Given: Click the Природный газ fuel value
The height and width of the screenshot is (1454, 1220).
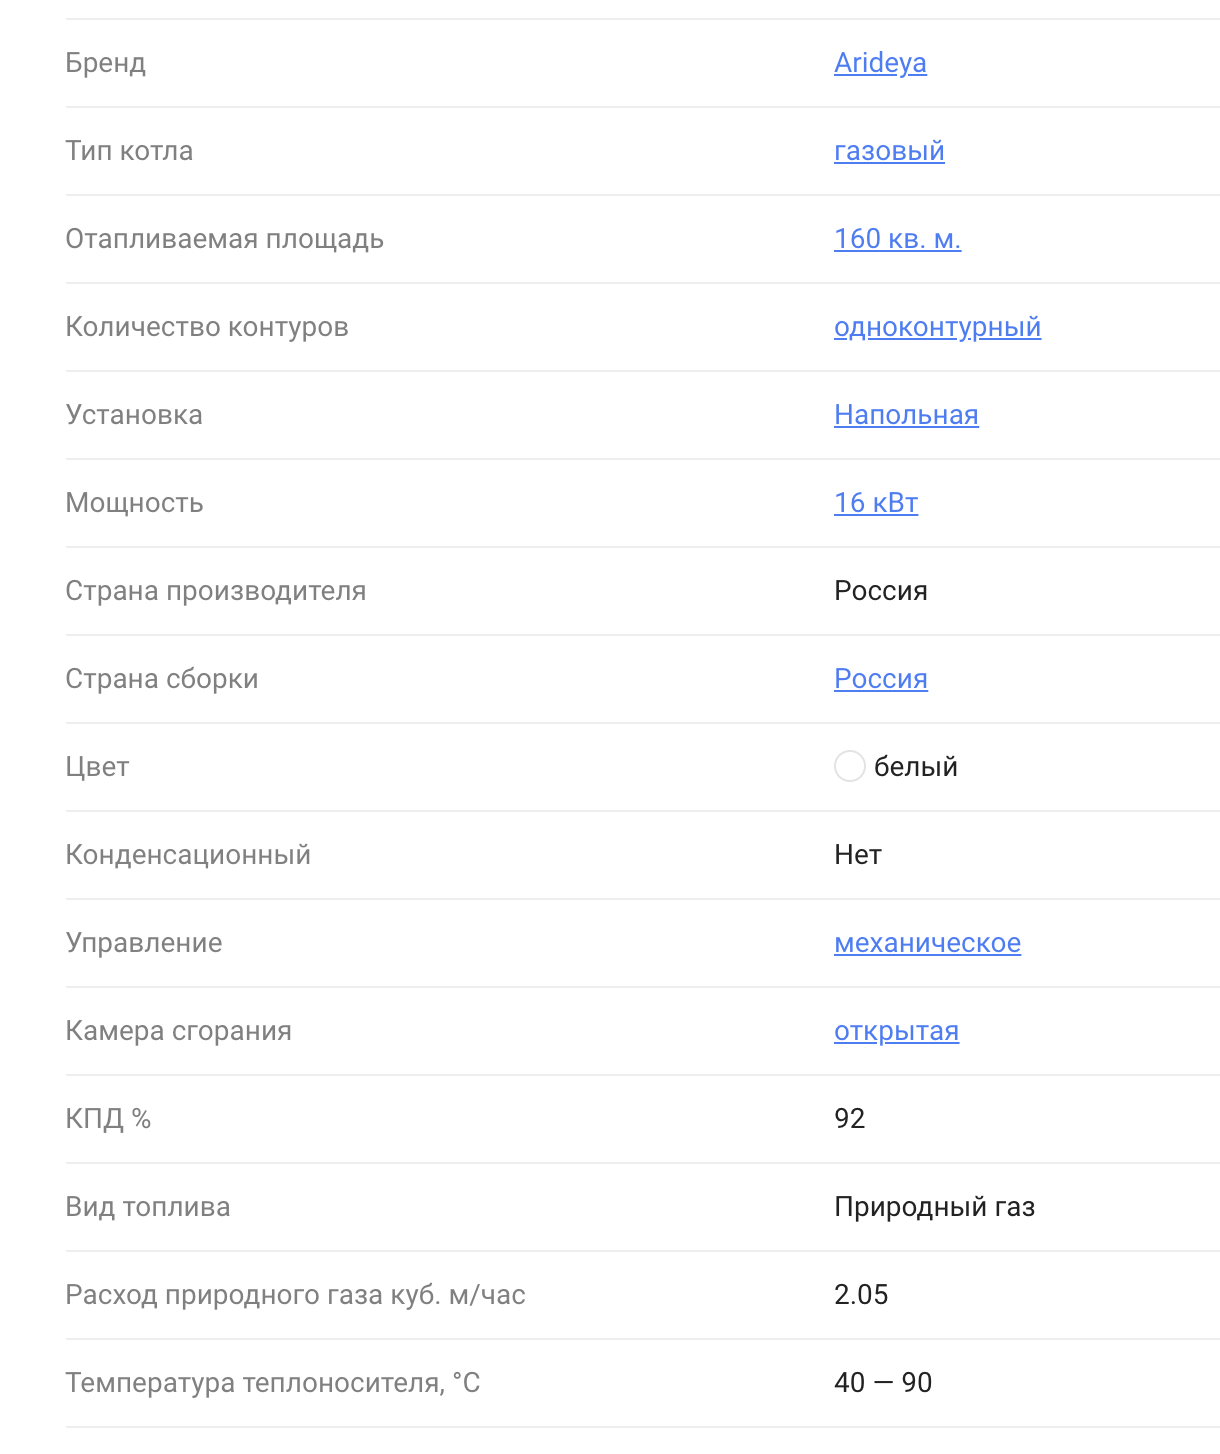Looking at the screenshot, I should (934, 1207).
